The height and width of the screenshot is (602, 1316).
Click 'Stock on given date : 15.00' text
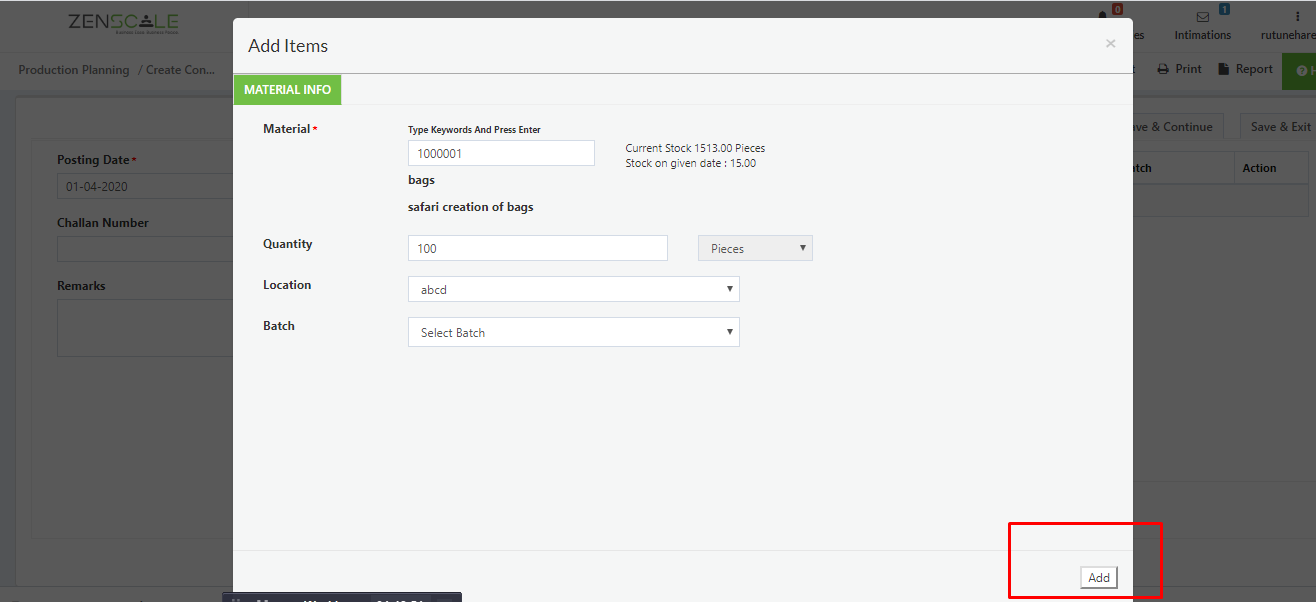(x=690, y=163)
